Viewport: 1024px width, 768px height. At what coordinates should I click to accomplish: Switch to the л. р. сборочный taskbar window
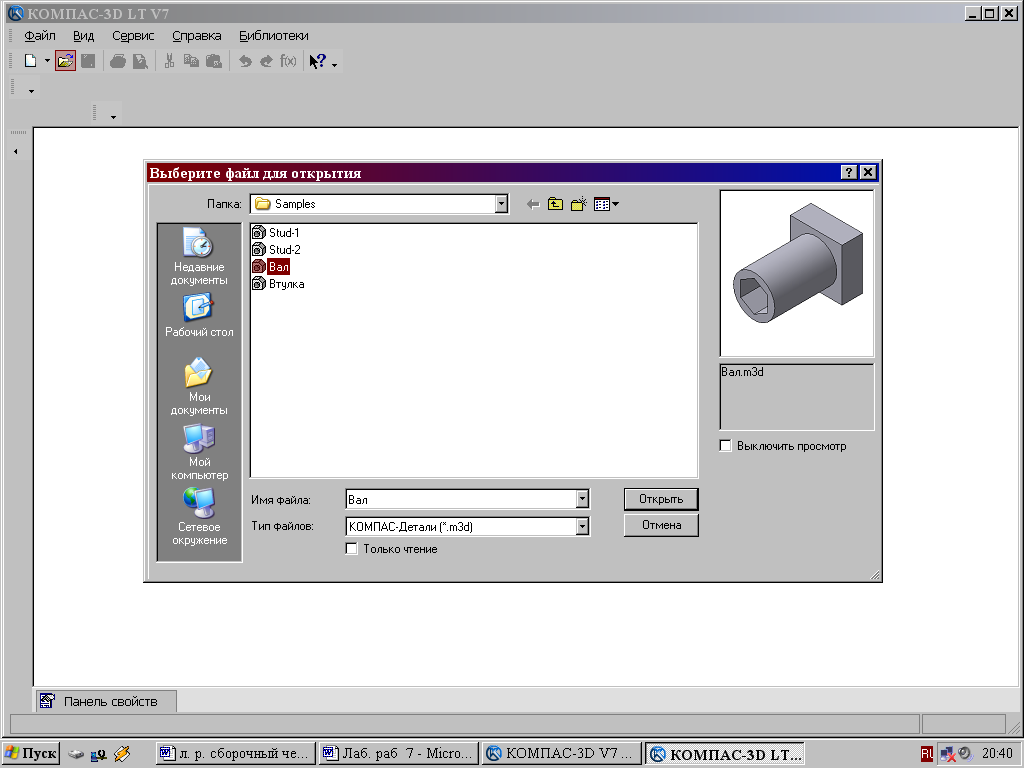[x=236, y=754]
